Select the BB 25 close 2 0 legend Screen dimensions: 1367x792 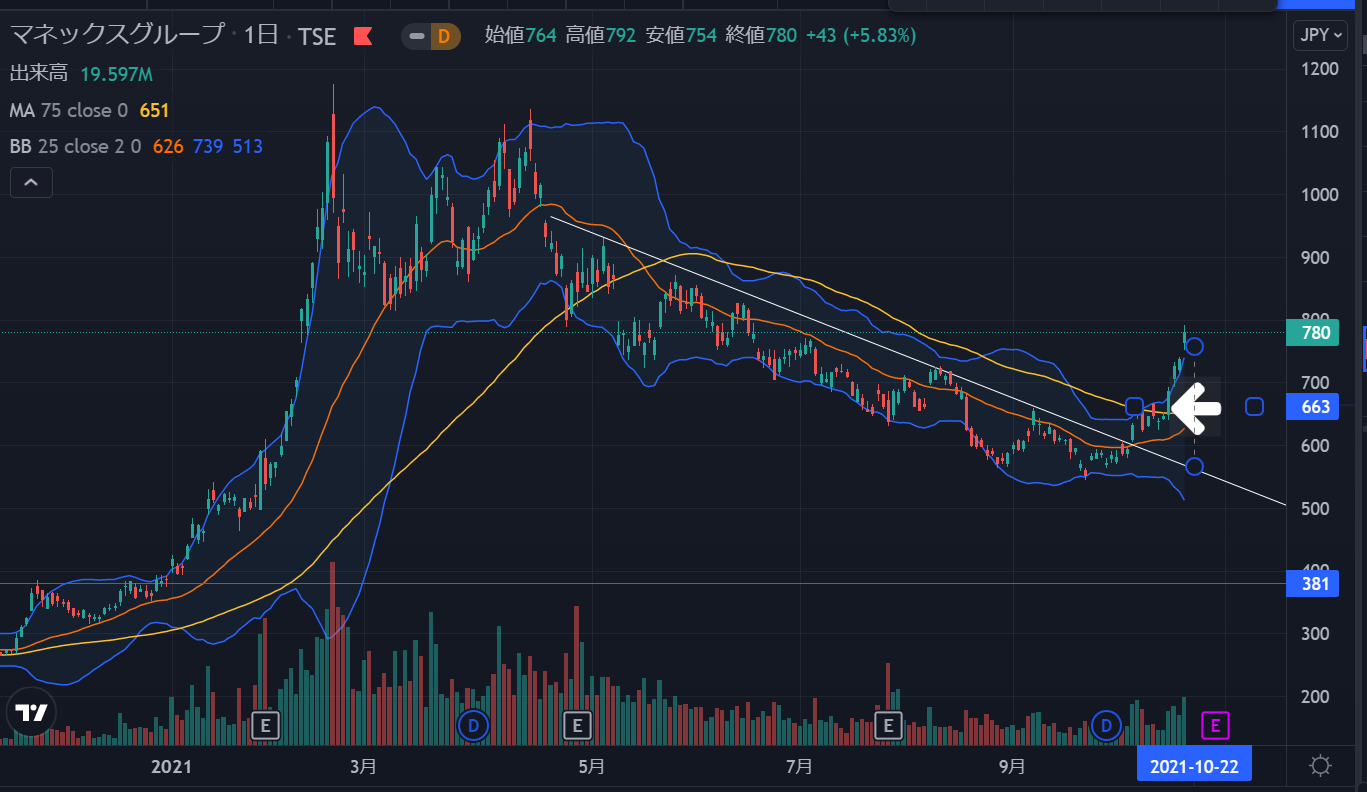coord(76,146)
